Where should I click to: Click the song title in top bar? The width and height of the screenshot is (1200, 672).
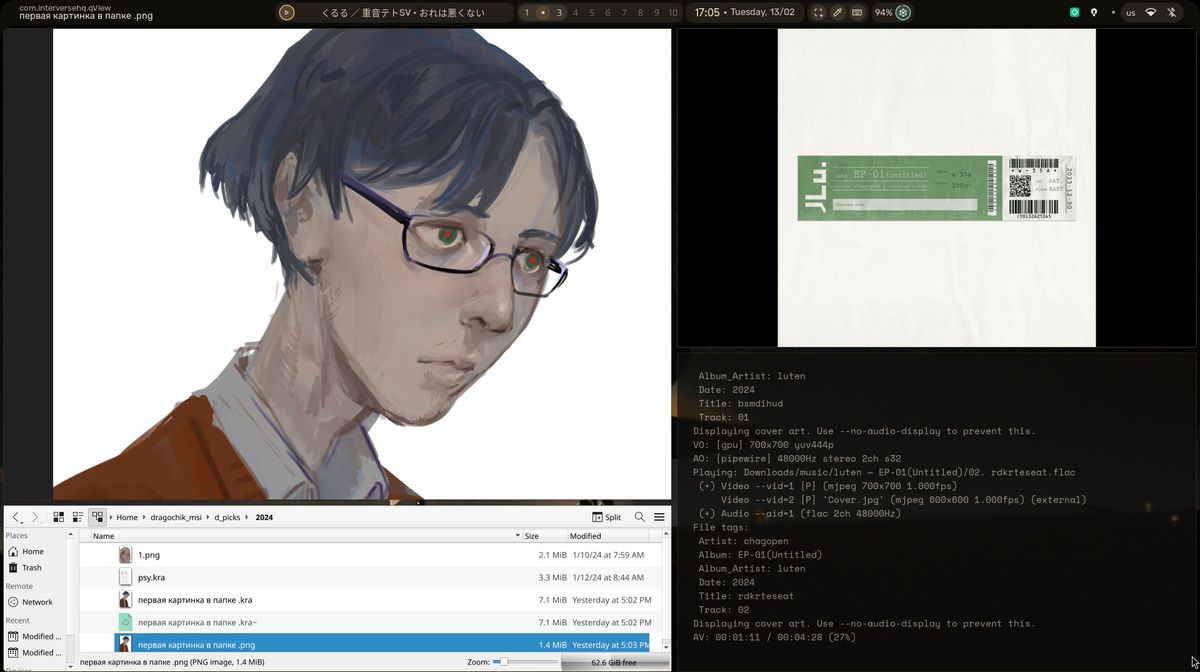[x=404, y=13]
